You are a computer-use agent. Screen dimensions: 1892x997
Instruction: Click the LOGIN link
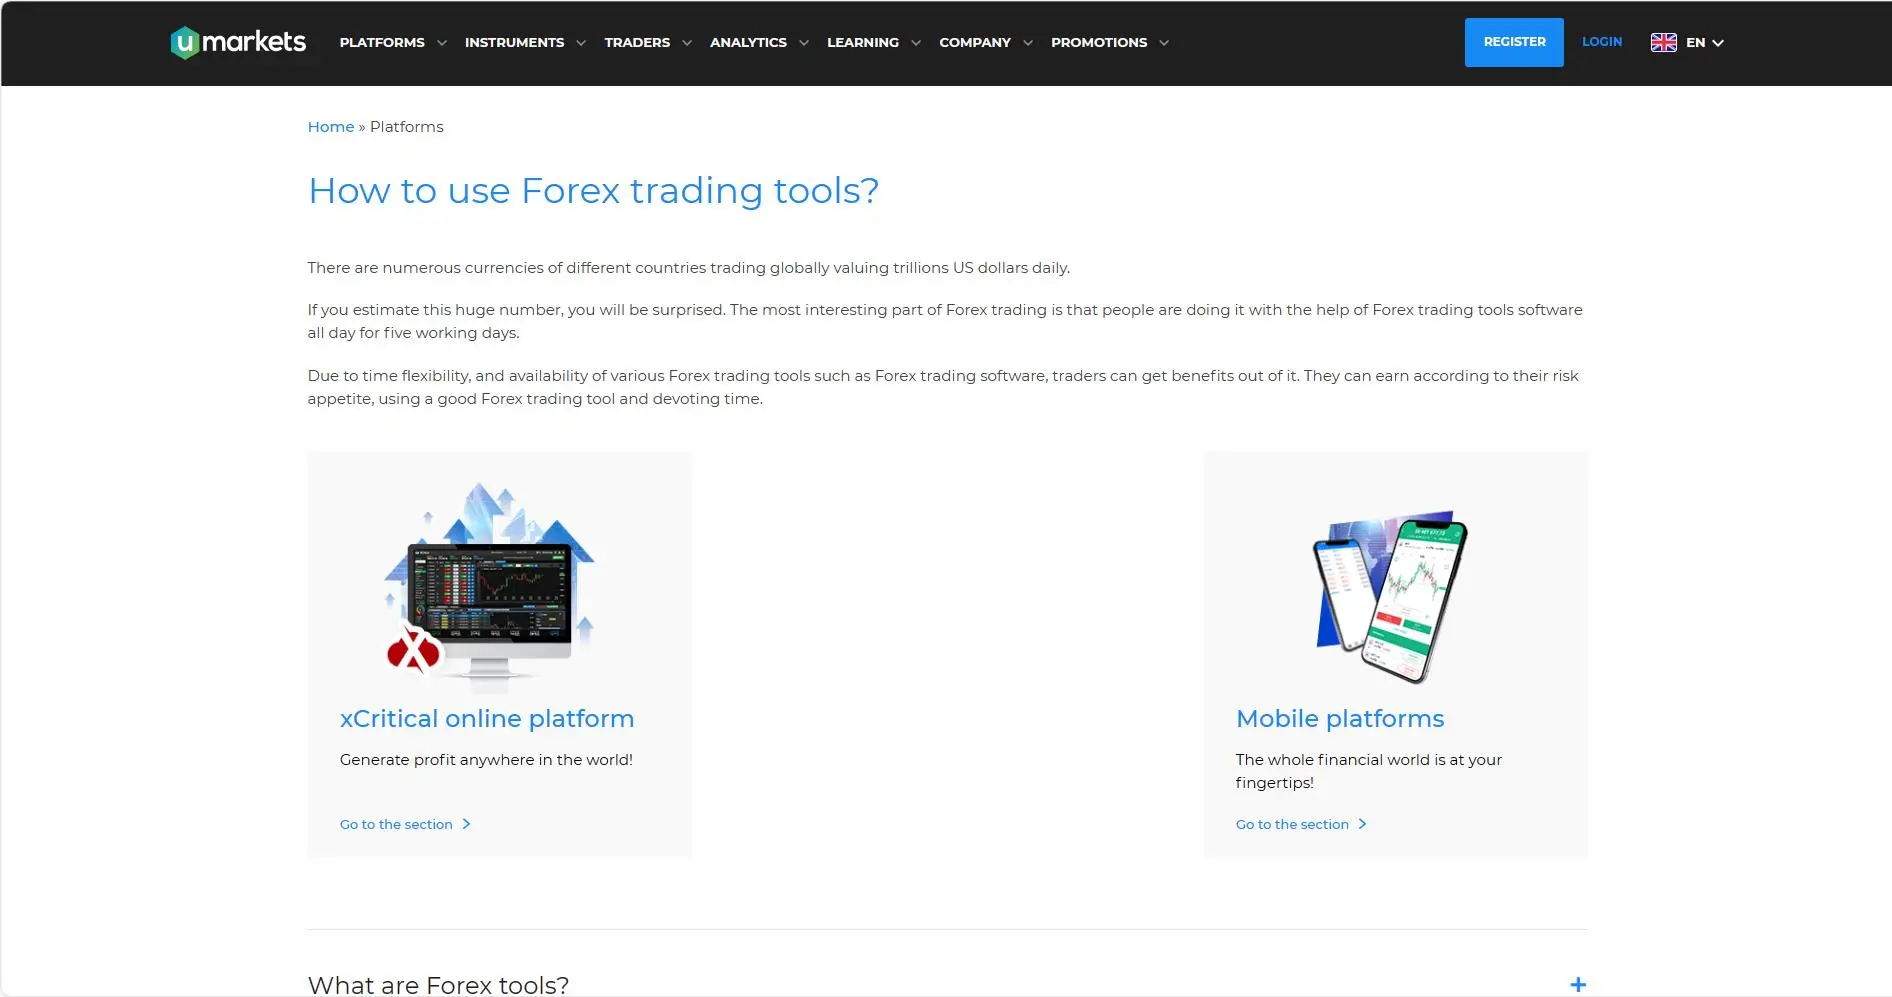pos(1602,42)
